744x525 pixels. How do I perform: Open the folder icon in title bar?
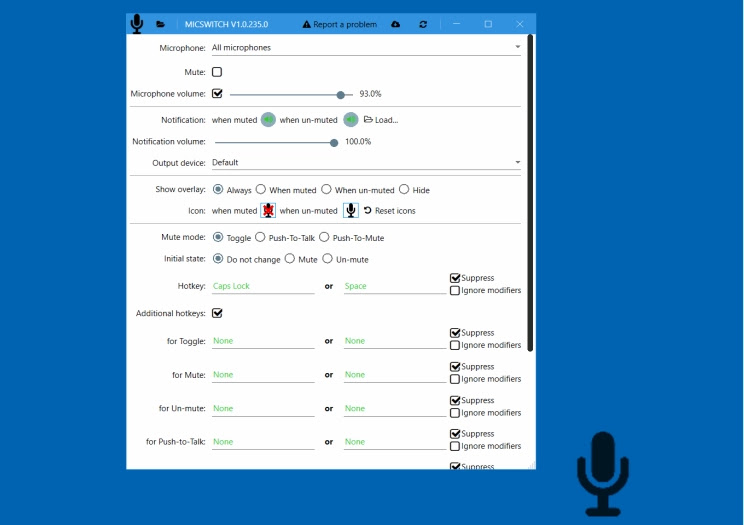pyautogui.click(x=160, y=24)
